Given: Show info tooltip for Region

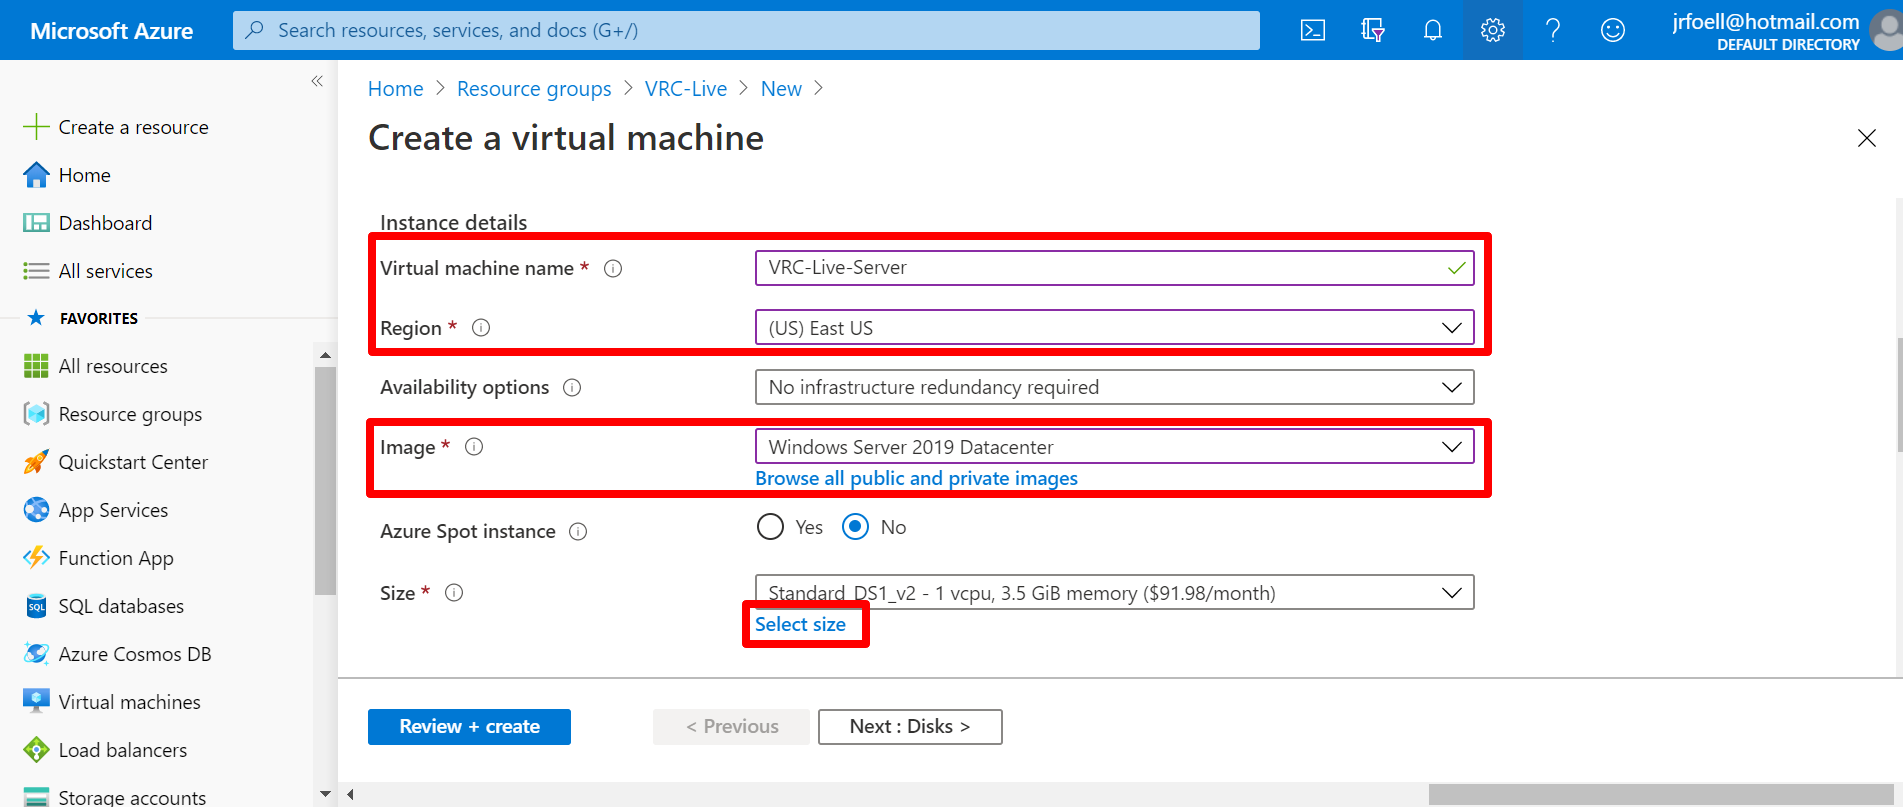Looking at the screenshot, I should click(481, 328).
